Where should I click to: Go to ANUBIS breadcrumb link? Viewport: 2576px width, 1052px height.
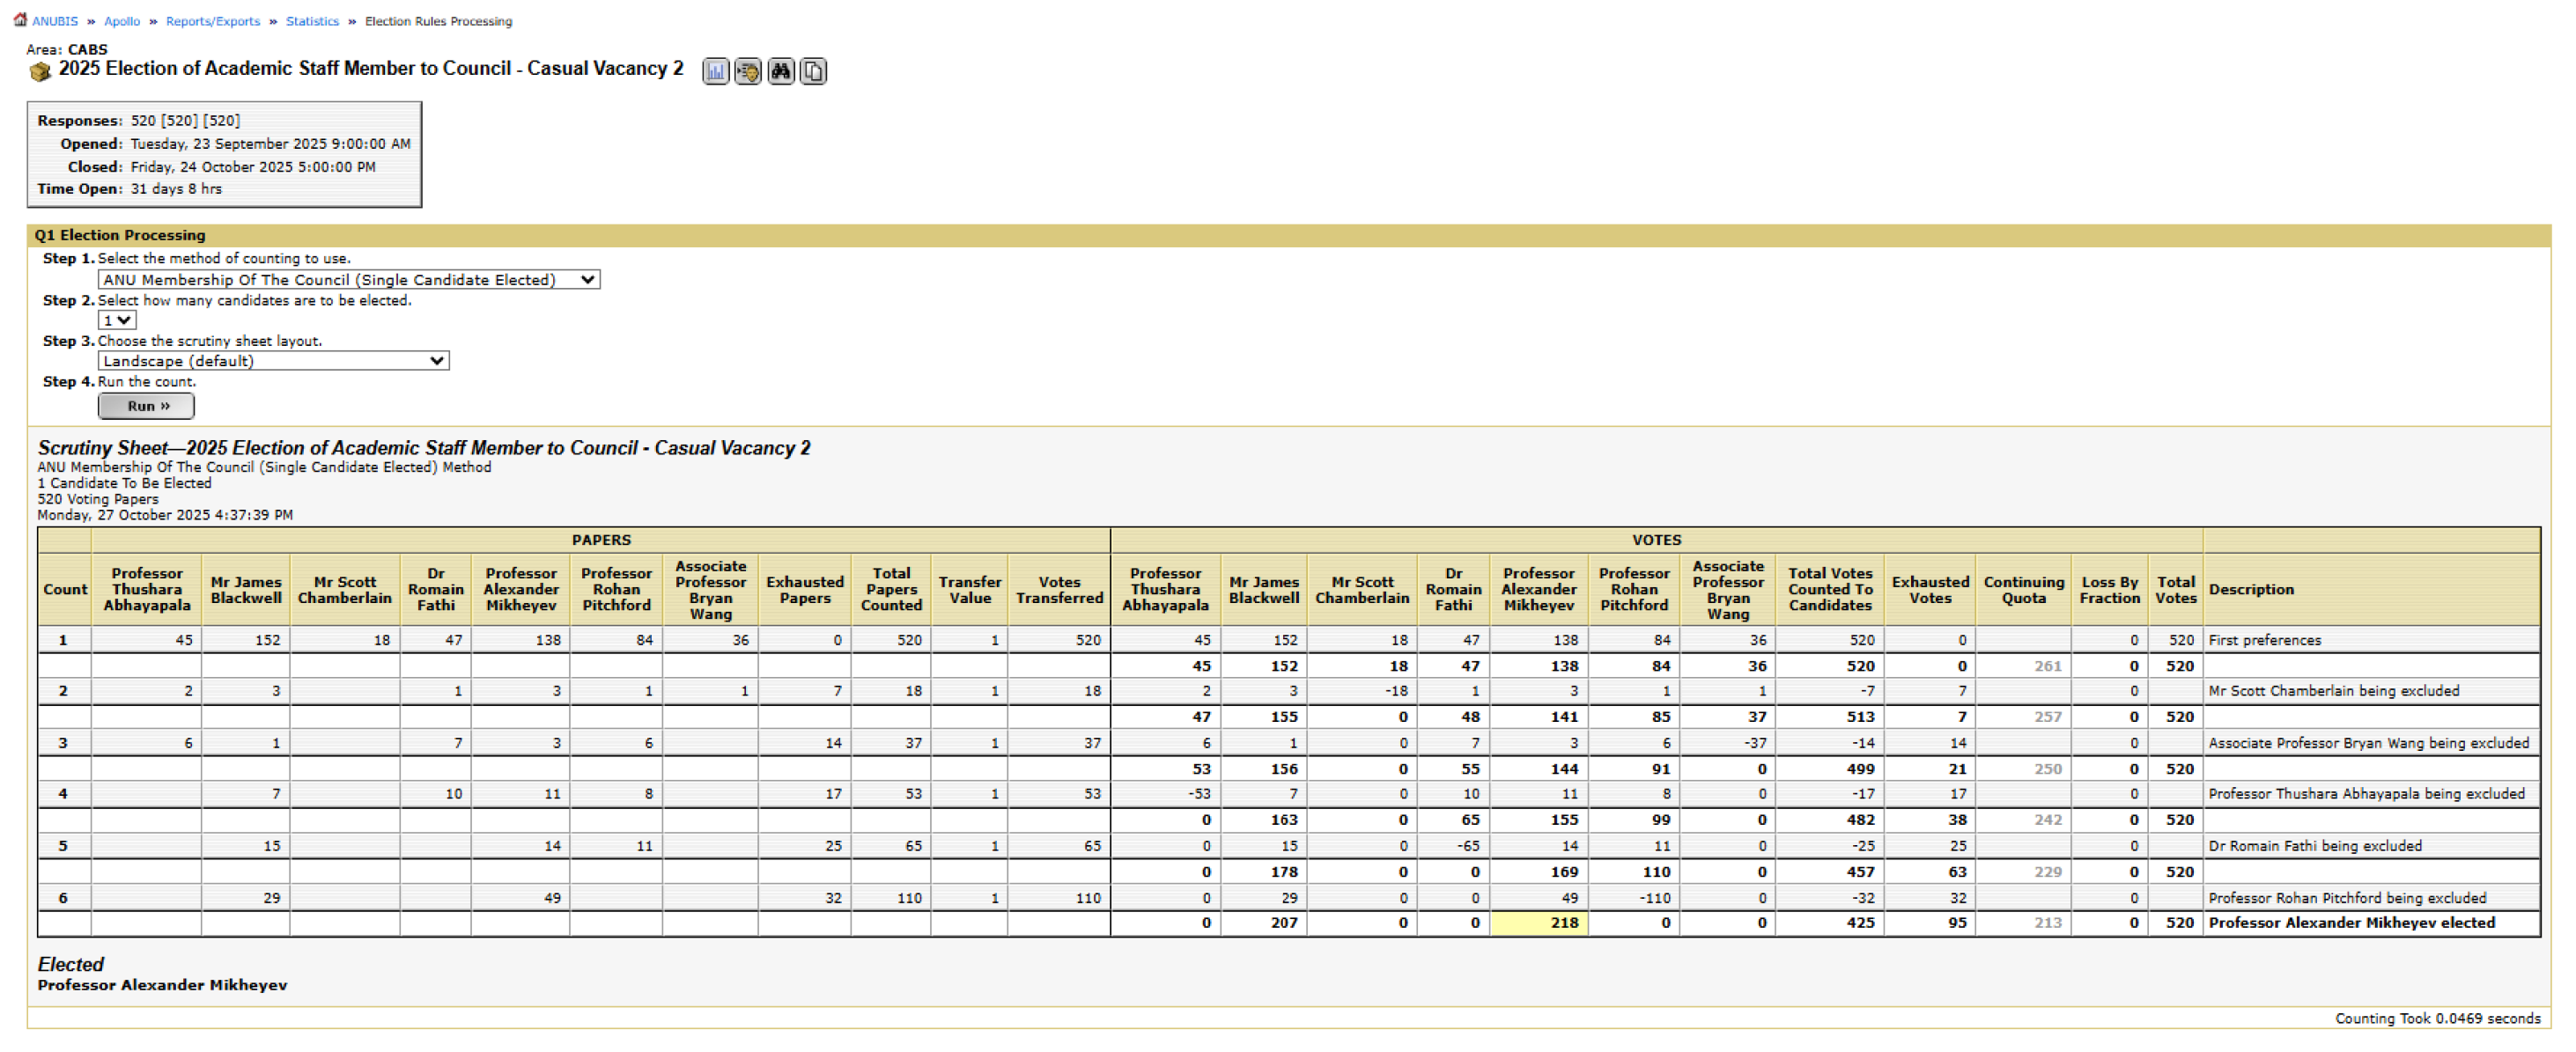pos(54,21)
